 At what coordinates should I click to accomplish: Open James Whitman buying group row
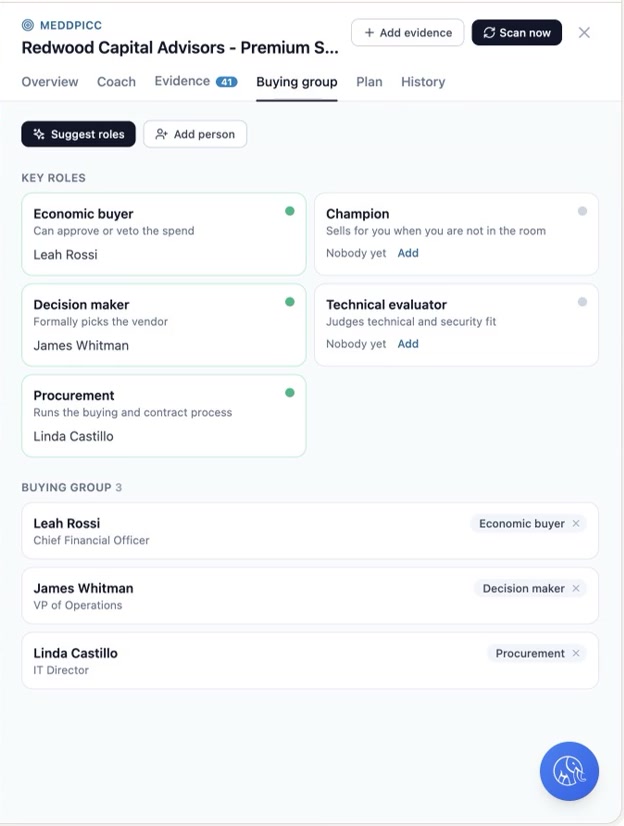(310, 596)
